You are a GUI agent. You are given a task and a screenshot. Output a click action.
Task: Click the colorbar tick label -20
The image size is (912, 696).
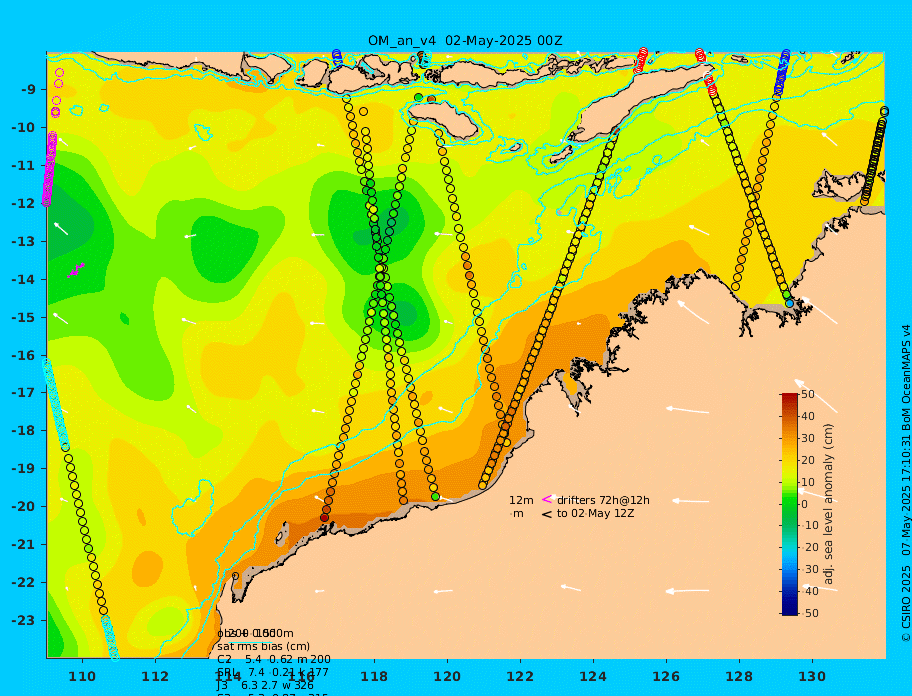click(x=809, y=548)
